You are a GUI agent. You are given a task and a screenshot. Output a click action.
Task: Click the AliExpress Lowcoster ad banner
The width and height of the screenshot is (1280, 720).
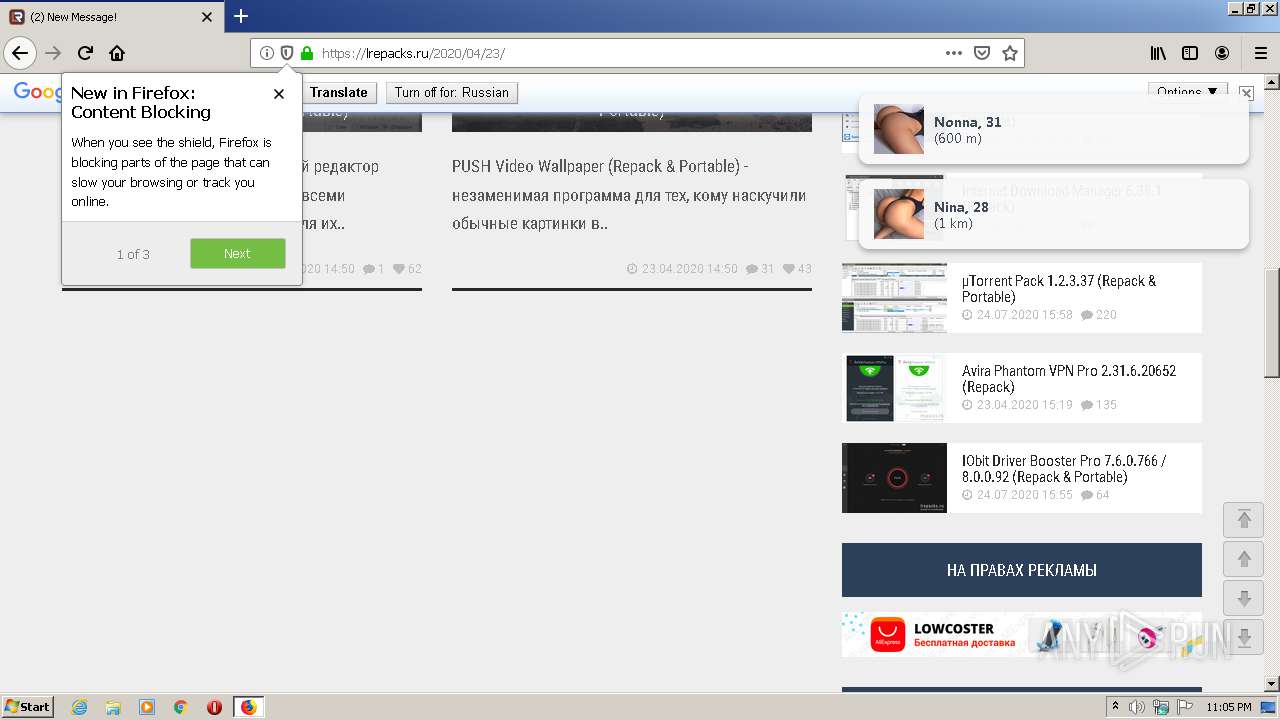pos(1022,635)
